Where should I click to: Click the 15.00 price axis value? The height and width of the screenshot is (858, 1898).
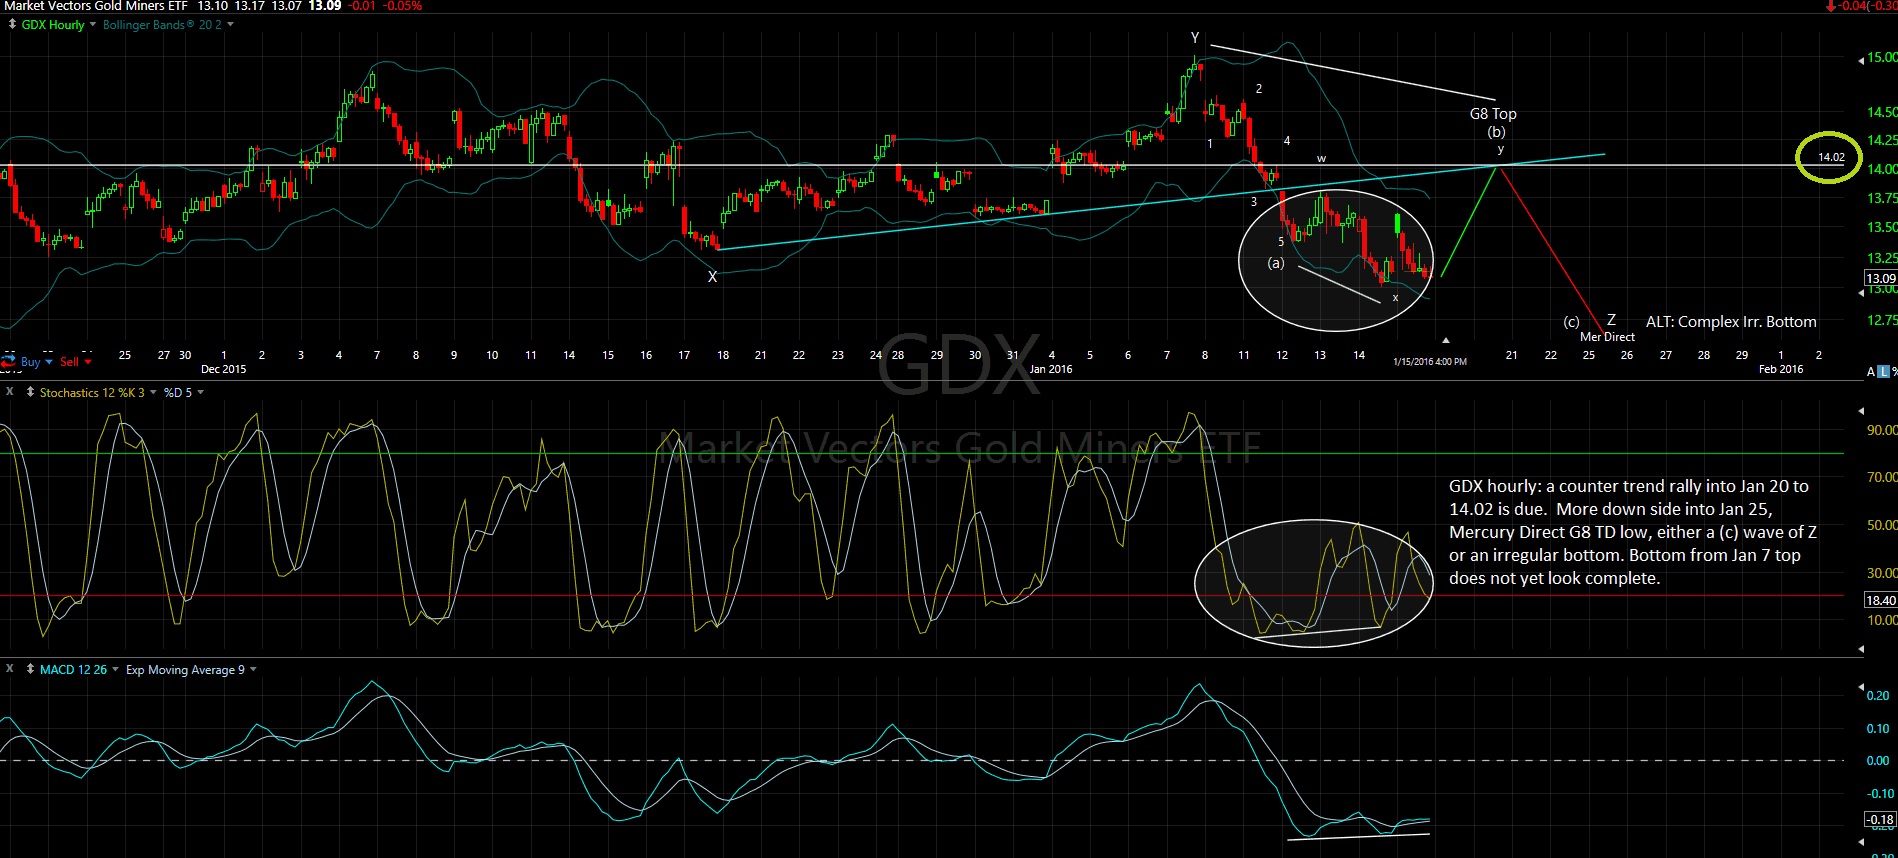[1882, 57]
